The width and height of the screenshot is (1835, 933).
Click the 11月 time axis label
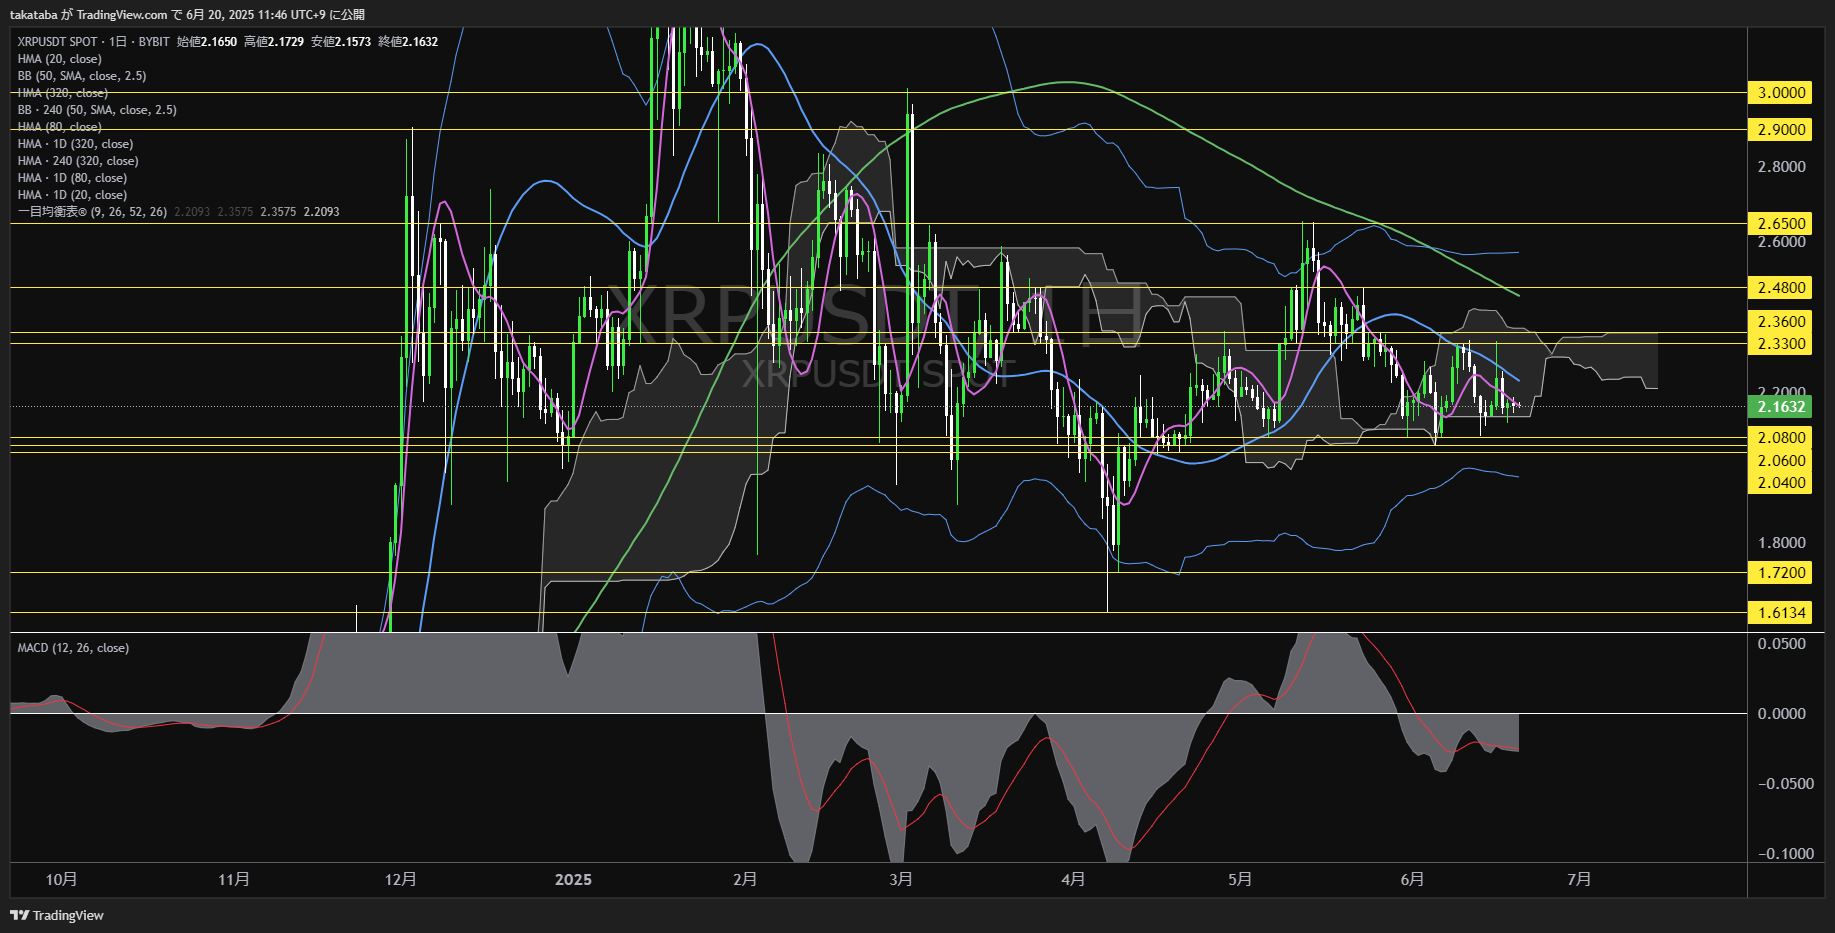[x=234, y=879]
